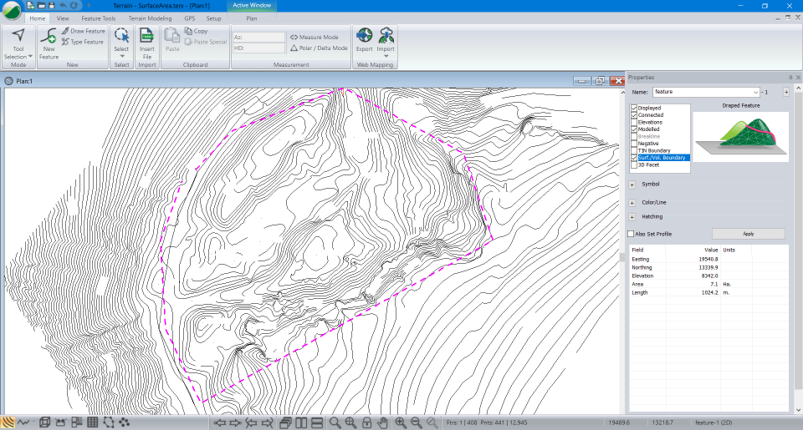Click the profile line icon in bottom toolbar
Viewport: 803px width, 430px height.
pos(23,423)
